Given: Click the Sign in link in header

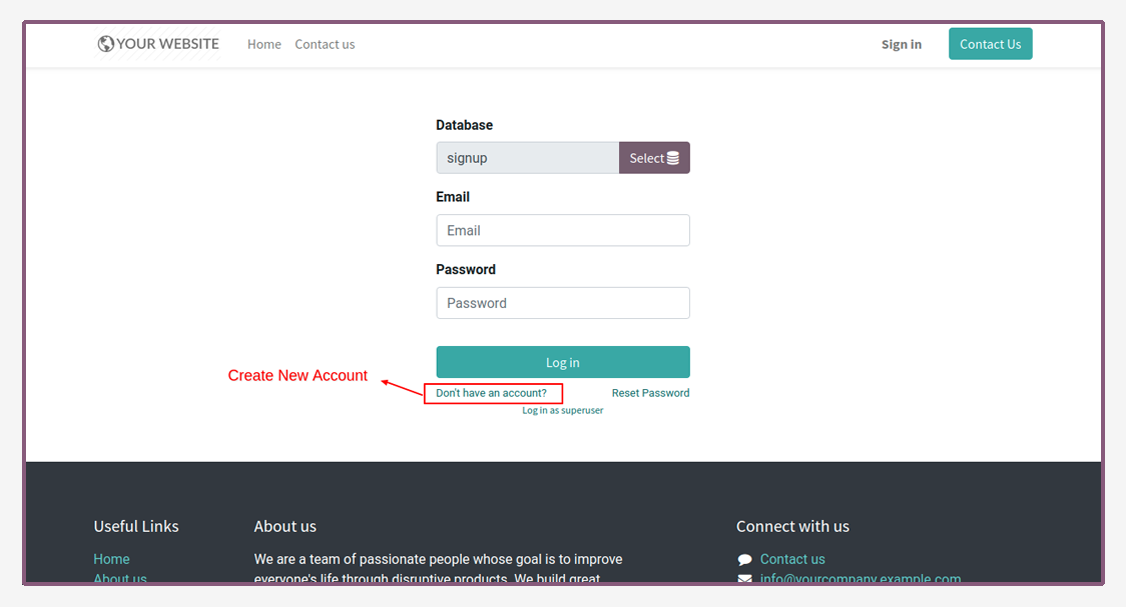Looking at the screenshot, I should [x=901, y=45].
